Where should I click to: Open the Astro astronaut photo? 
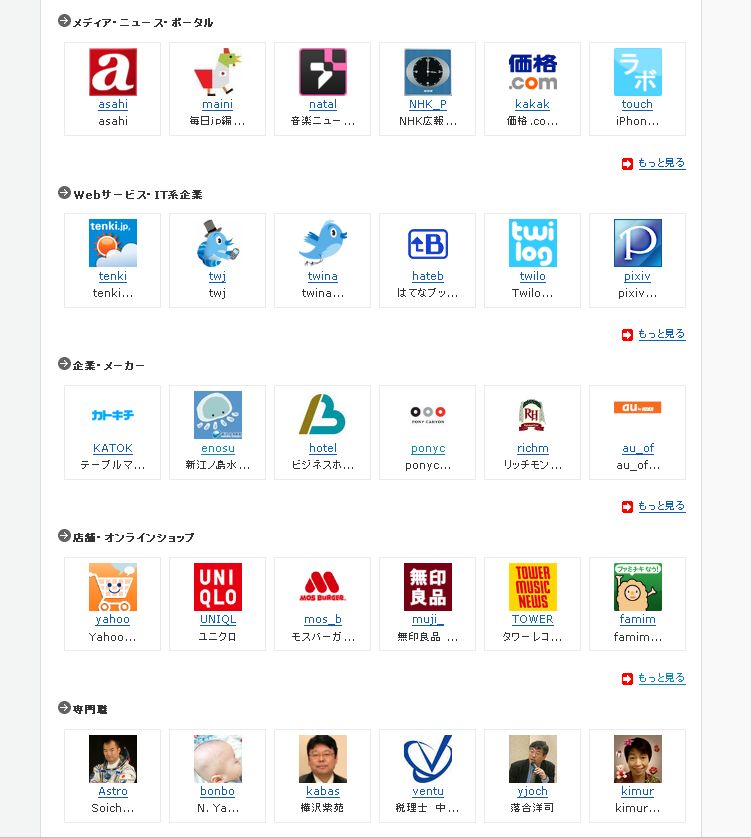(x=113, y=759)
